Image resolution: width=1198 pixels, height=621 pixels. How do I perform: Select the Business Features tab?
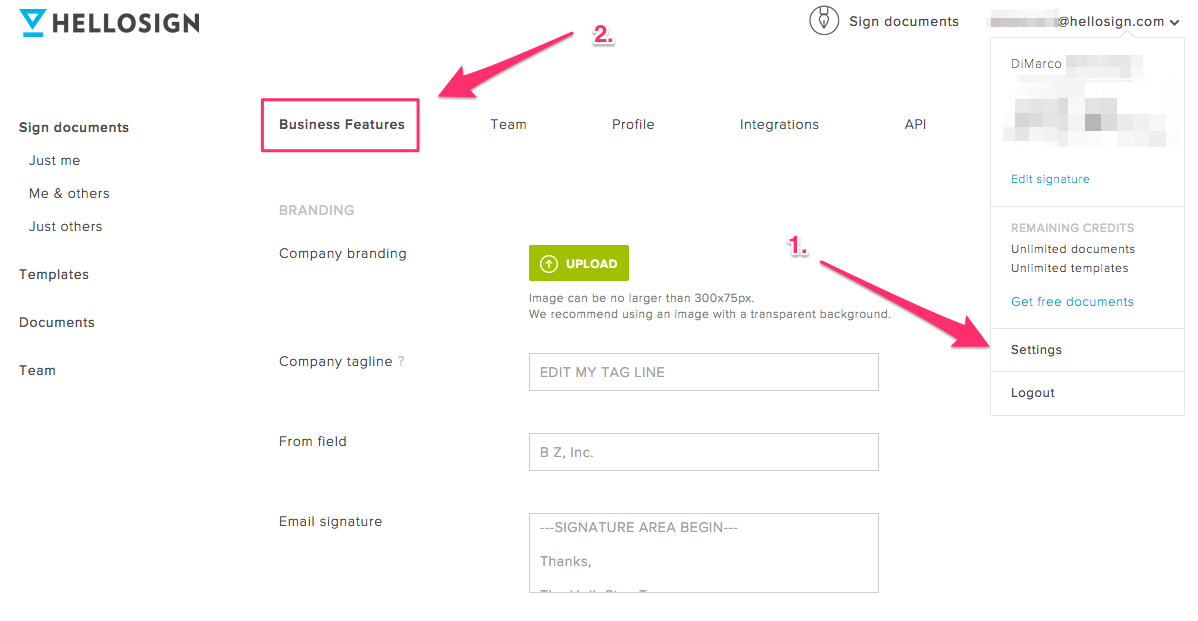(x=341, y=125)
